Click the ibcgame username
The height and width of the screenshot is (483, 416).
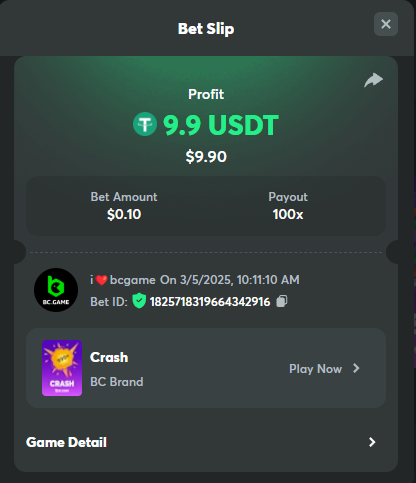click(123, 280)
